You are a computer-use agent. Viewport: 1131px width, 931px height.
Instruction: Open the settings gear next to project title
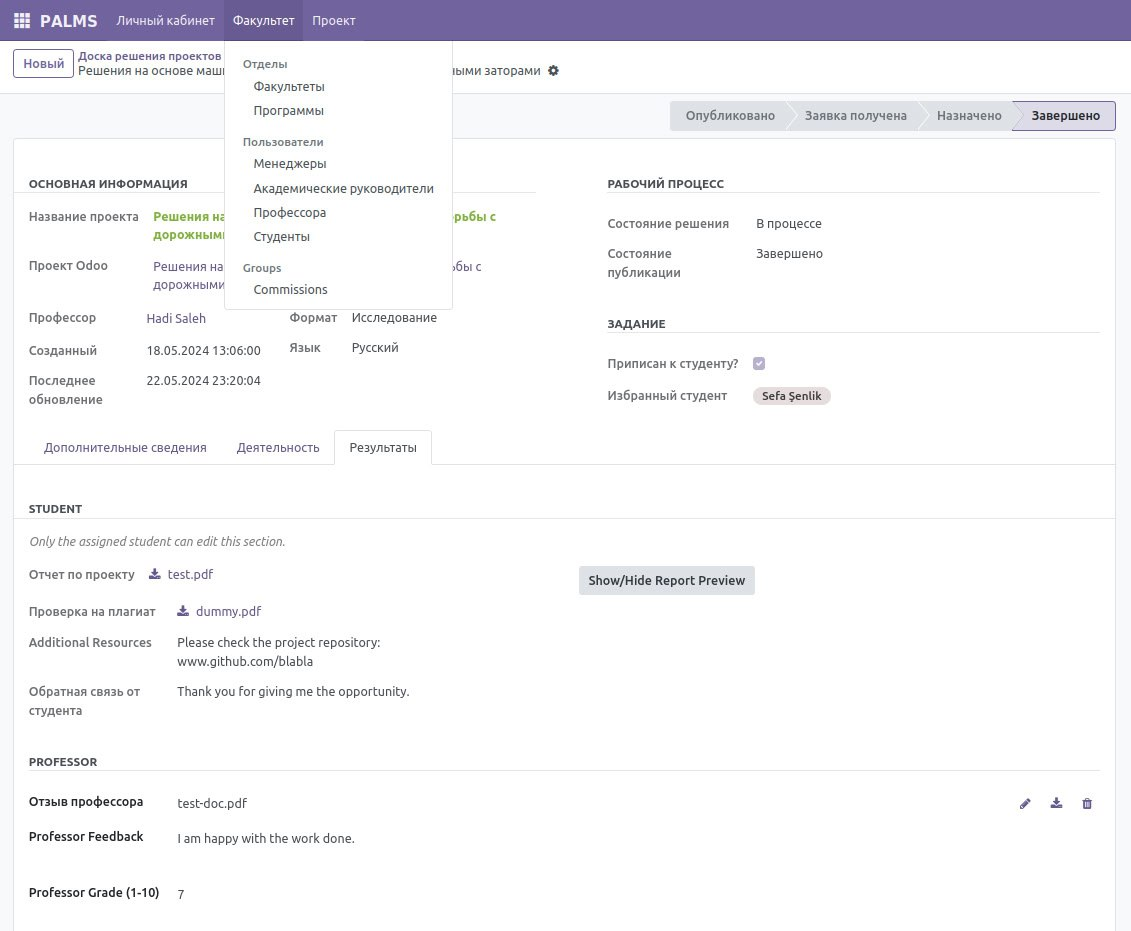click(553, 71)
